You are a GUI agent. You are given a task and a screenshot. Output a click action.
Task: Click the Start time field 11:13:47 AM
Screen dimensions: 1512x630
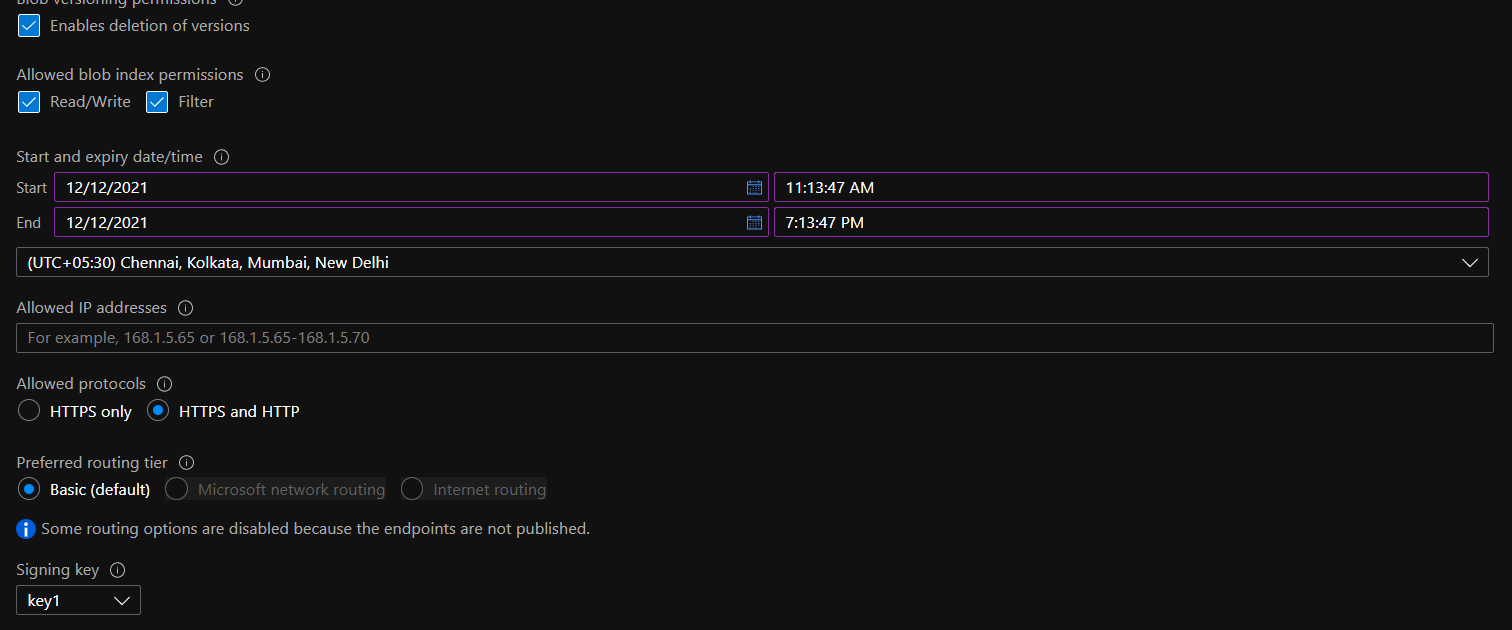coord(1130,188)
